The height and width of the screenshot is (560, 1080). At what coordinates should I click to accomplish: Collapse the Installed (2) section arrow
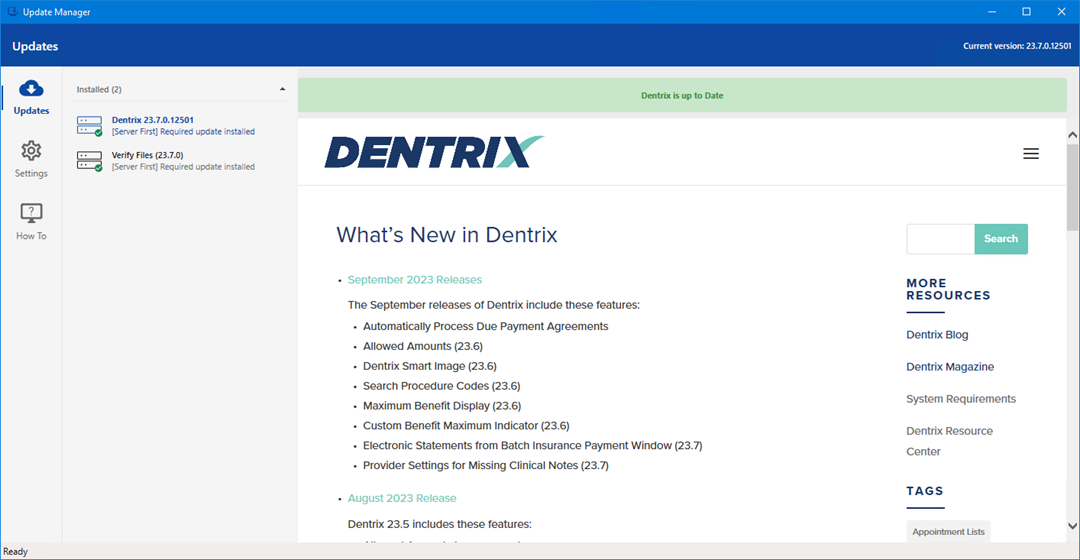click(x=282, y=90)
